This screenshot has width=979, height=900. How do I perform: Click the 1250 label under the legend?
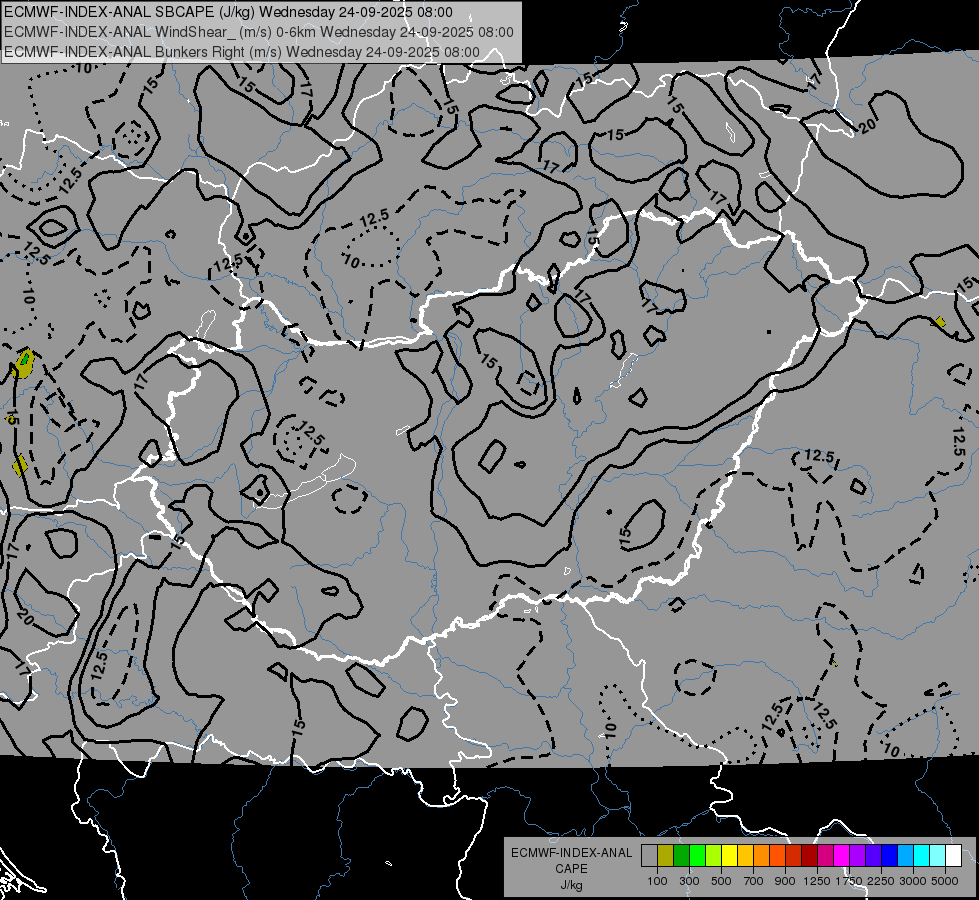coord(817,881)
